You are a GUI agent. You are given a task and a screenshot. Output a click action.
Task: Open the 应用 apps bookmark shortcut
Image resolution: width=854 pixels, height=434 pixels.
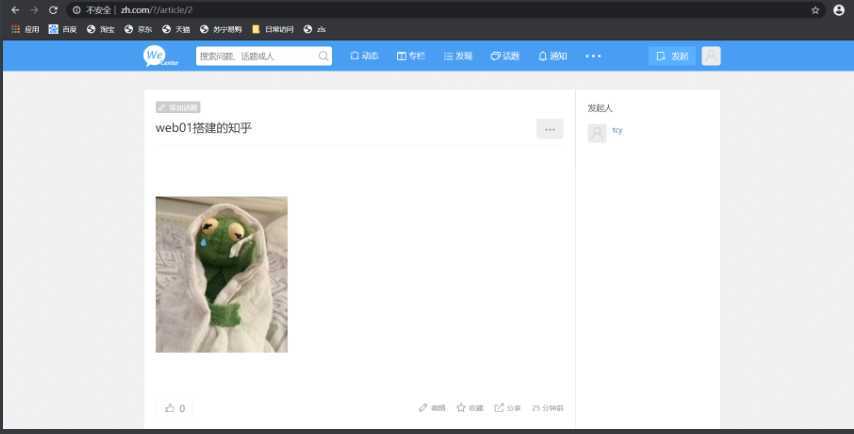point(26,29)
